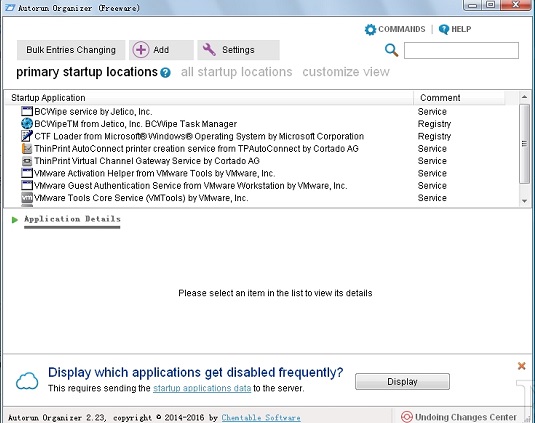
Task: Select the BCWipeTM Task Manager globe icon
Action: click(x=27, y=123)
